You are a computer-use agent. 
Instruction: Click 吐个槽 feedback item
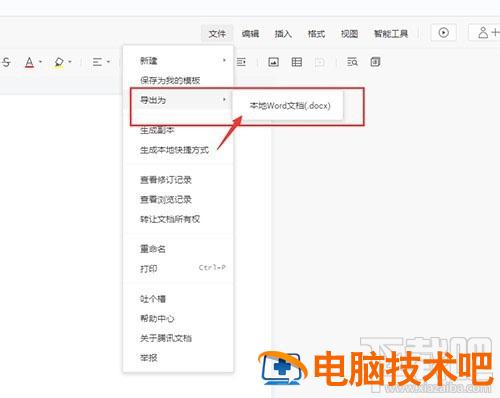coord(178,299)
